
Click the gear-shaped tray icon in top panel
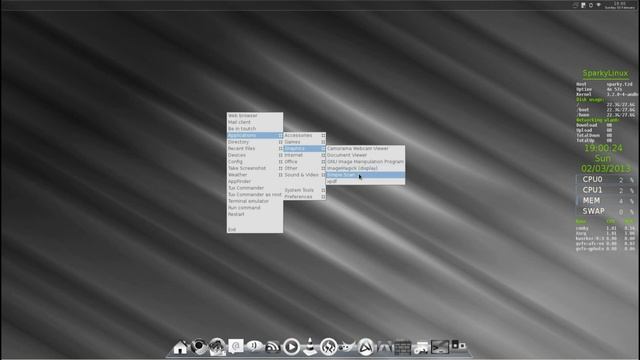591,5
